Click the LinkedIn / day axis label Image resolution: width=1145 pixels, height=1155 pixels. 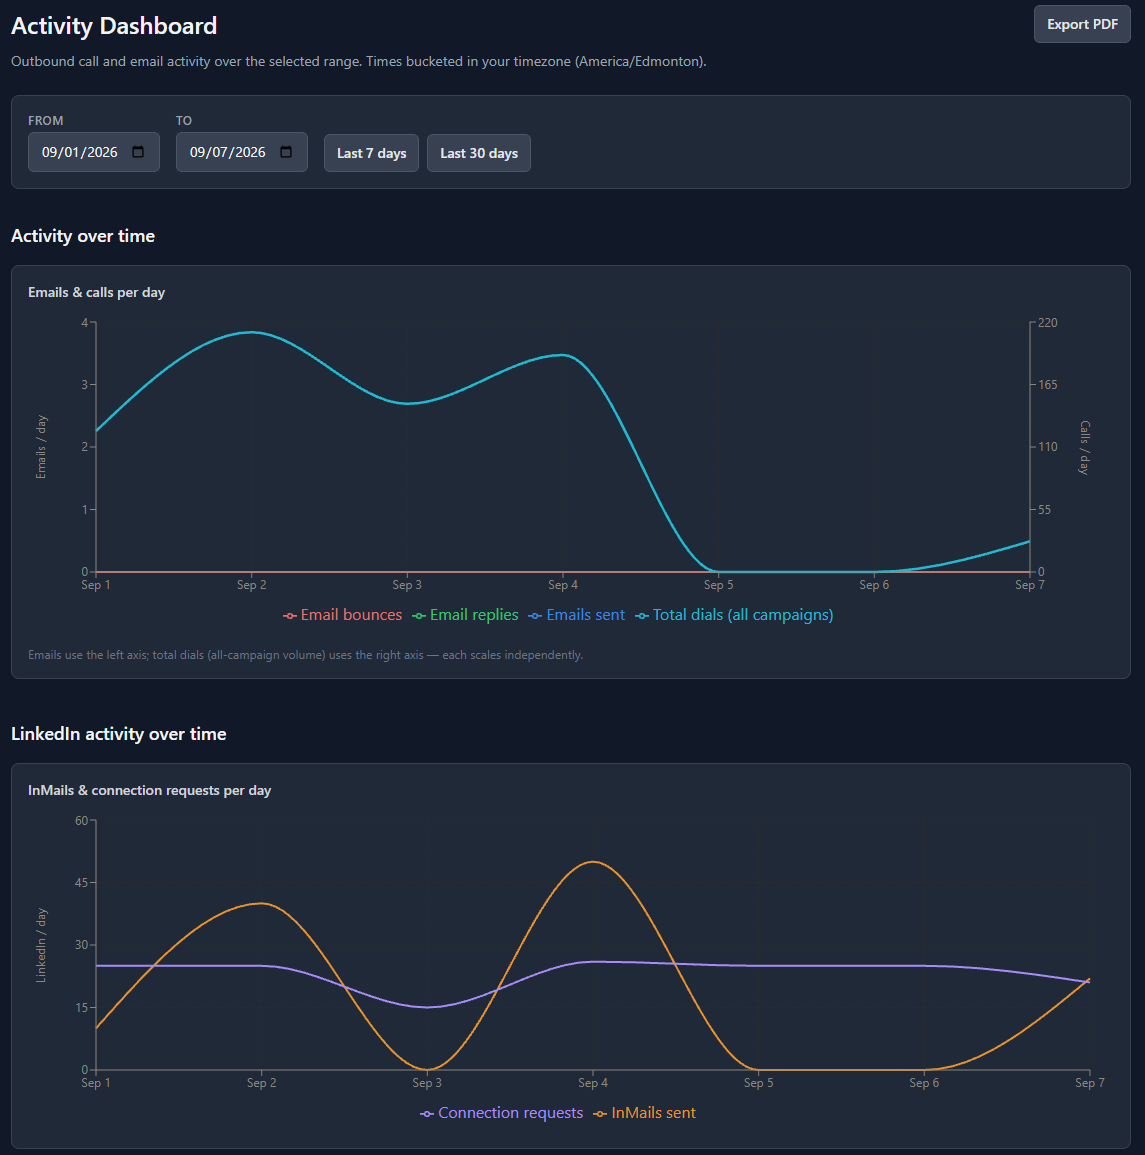[41, 945]
